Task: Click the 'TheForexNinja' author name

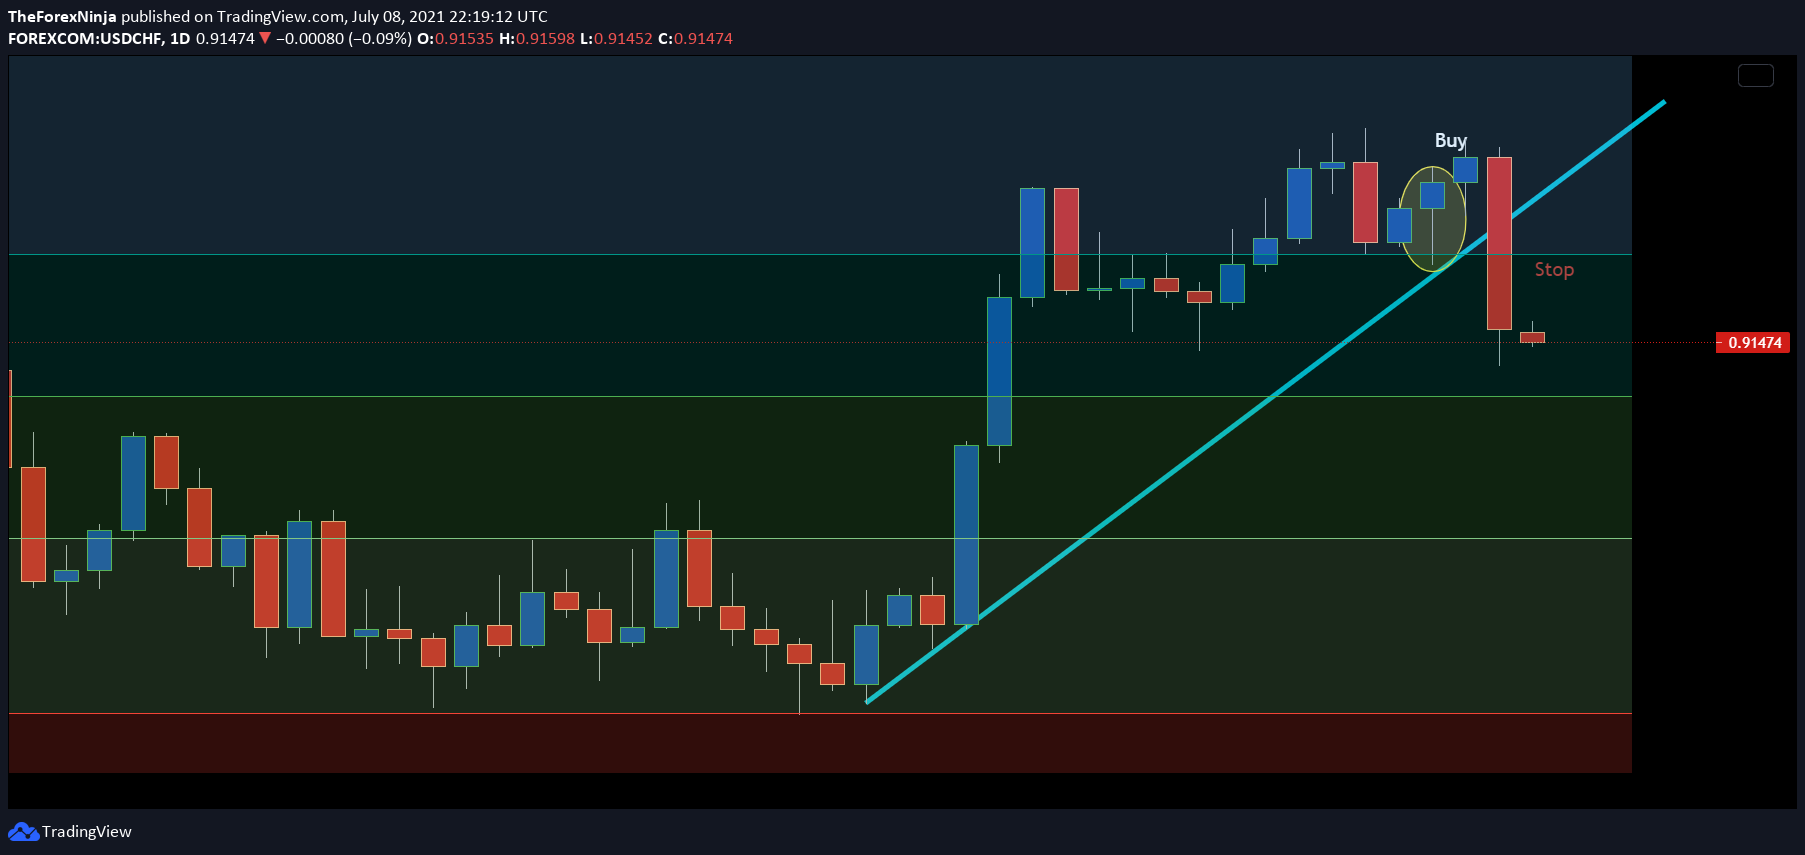Action: pos(62,16)
